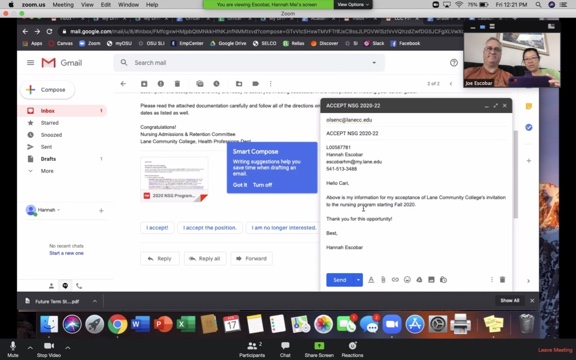Click the archive icon in mail toolbar
The height and width of the screenshot is (360, 576).
(144, 84)
